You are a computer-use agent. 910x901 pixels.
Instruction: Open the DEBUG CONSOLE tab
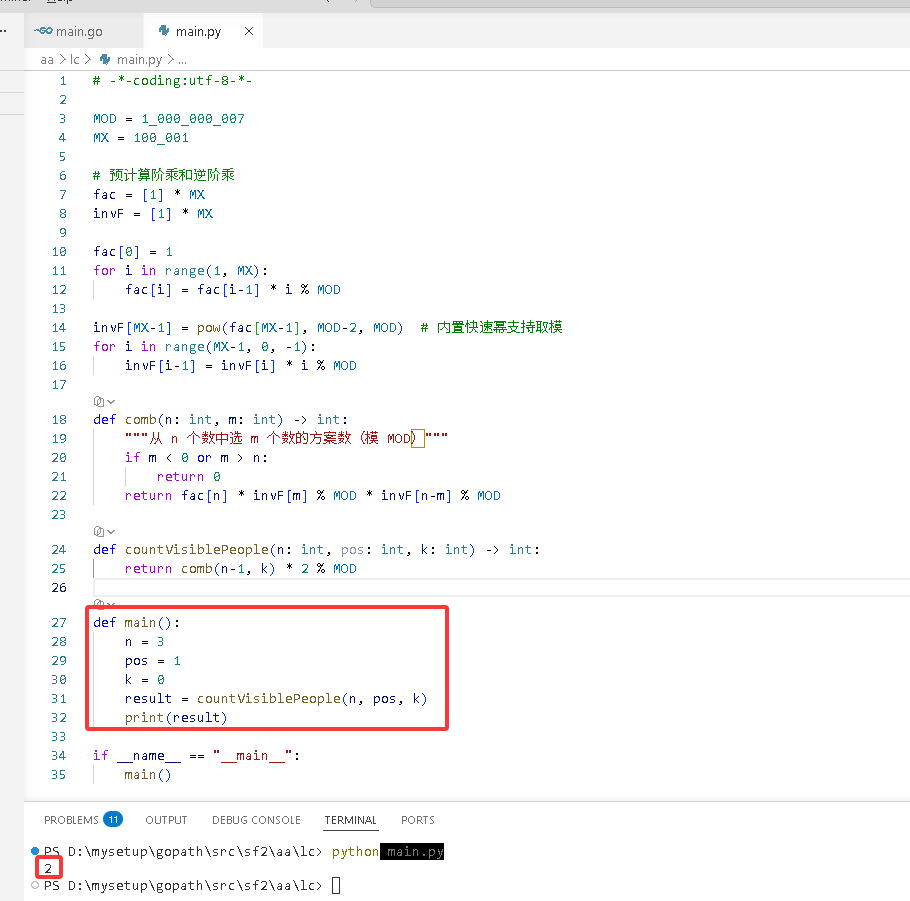(x=256, y=820)
